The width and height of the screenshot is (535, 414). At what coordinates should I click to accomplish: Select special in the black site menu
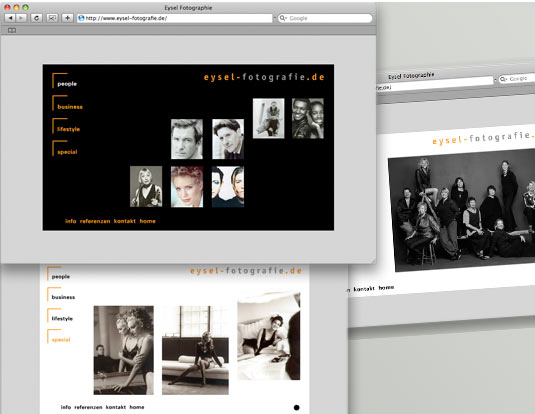click(x=67, y=152)
